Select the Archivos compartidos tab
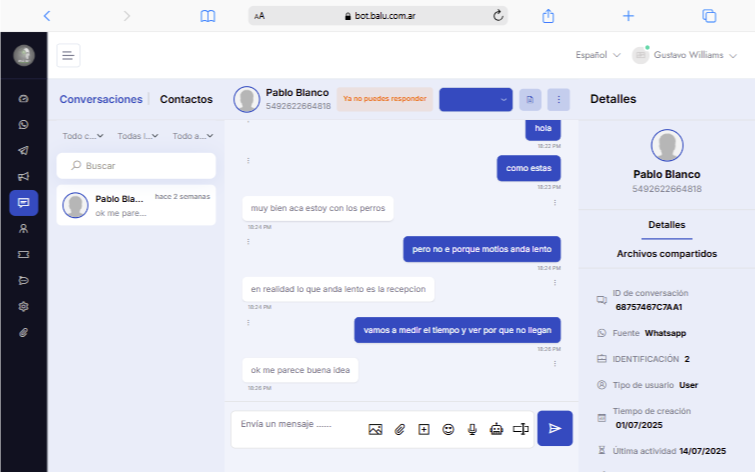Viewport: 755px width, 472px height. [666, 254]
